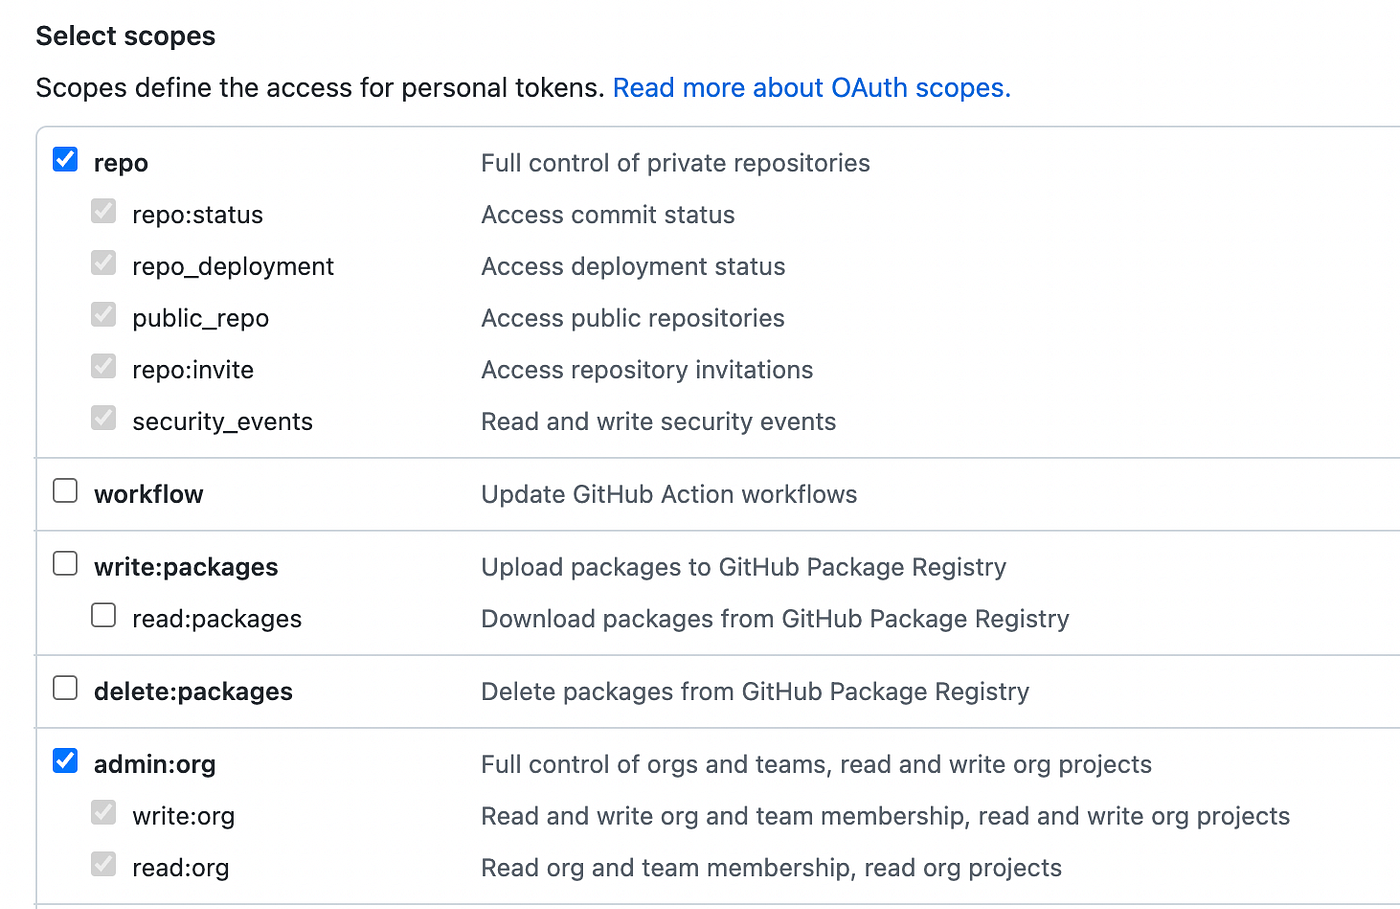Open the Read more about OAuth scopes link
The image size is (1400, 909).
pyautogui.click(x=811, y=88)
